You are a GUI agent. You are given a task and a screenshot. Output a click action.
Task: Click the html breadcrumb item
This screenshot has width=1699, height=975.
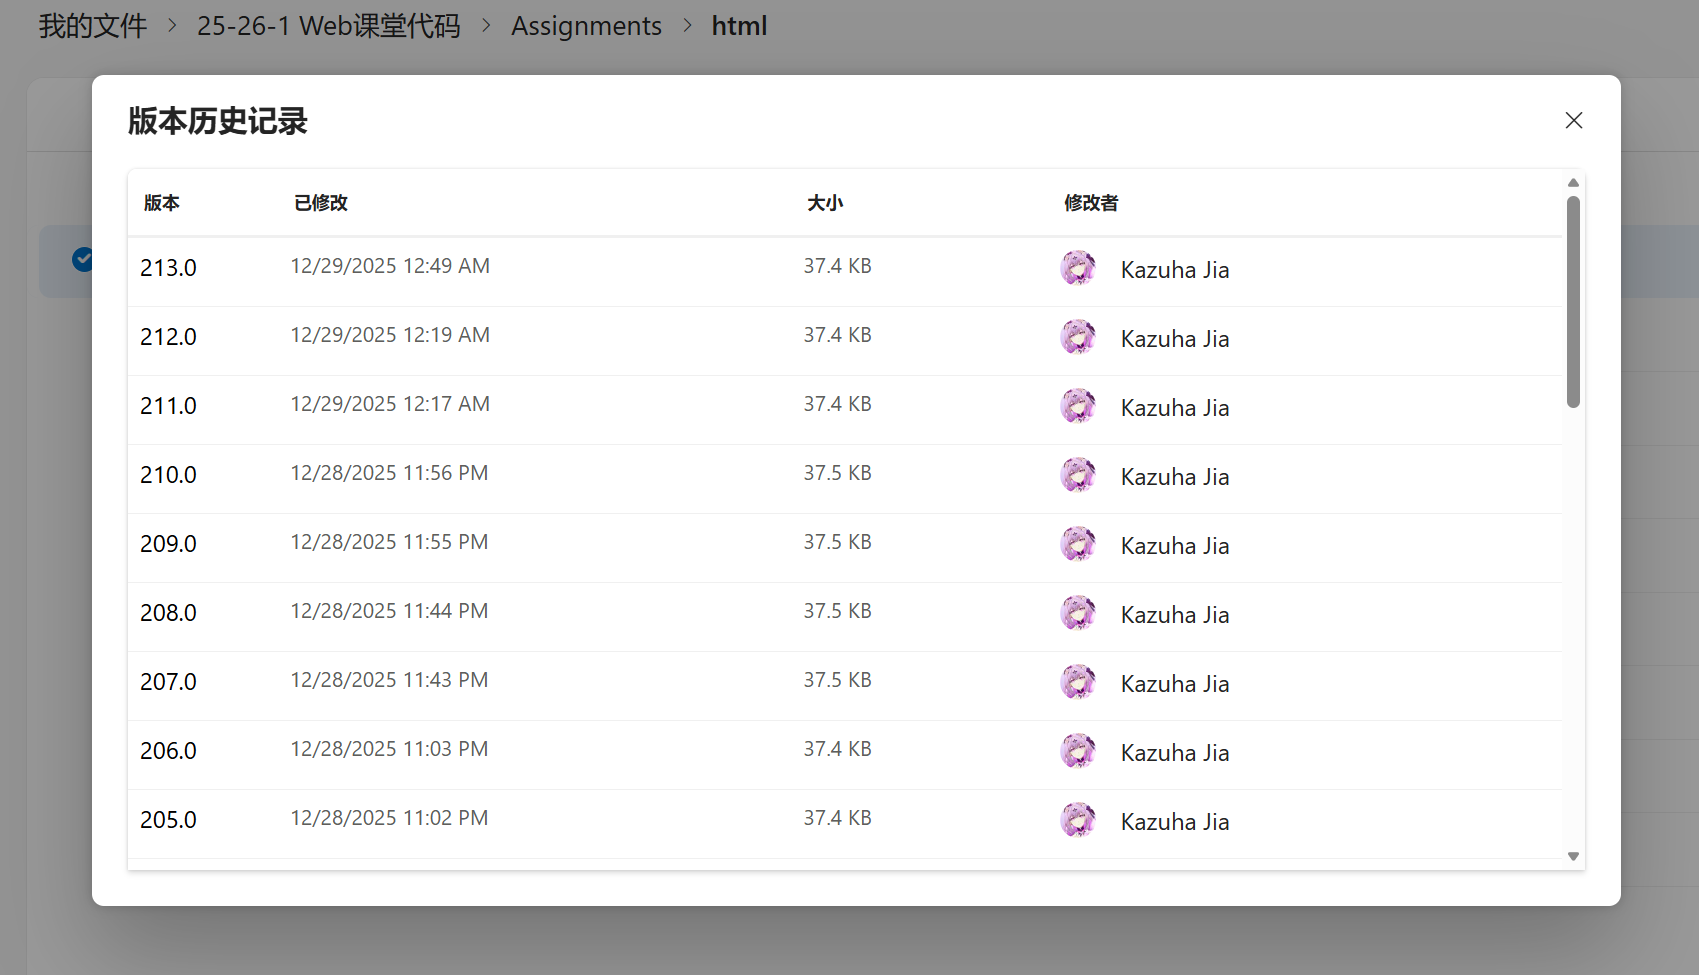(x=739, y=26)
